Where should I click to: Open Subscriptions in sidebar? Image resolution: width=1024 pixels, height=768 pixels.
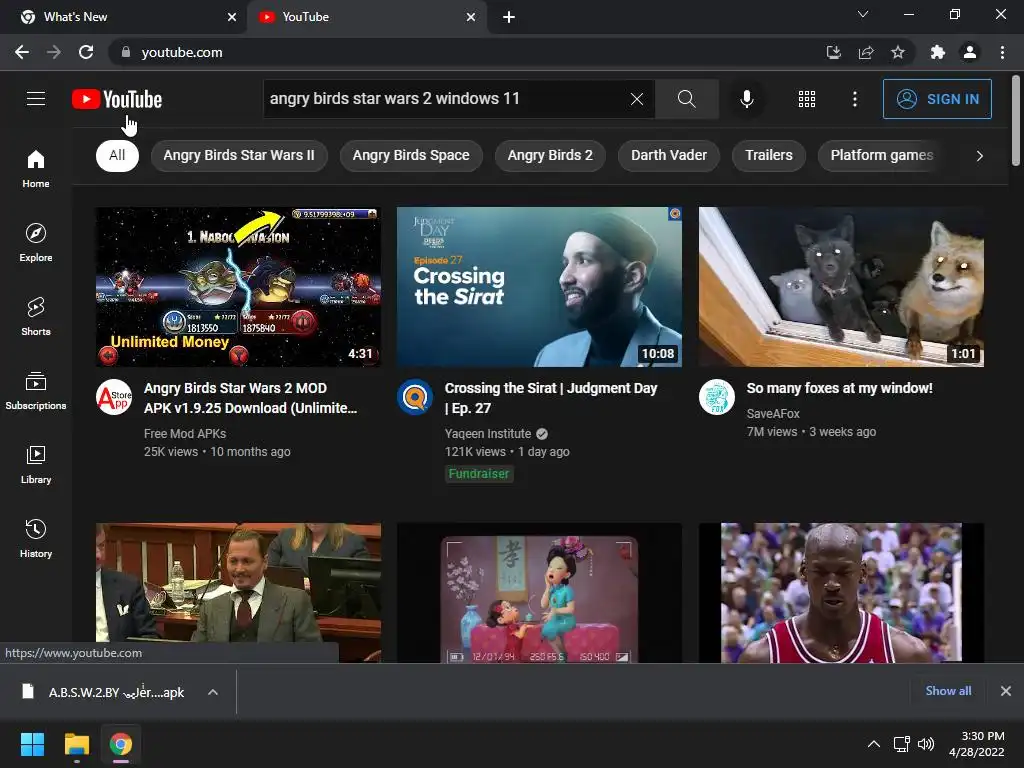point(36,391)
